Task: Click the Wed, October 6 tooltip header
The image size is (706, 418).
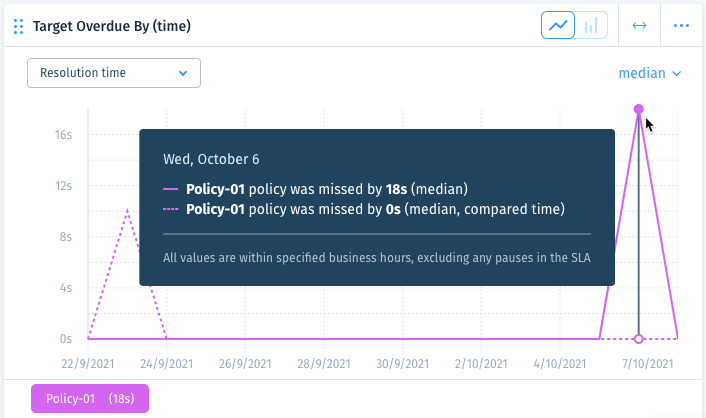Action: 211,159
